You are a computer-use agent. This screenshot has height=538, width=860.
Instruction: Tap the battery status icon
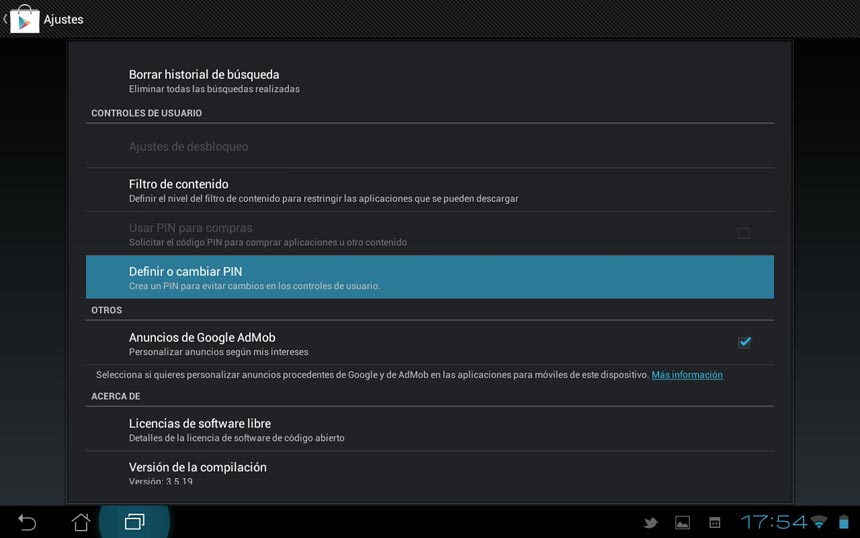tap(844, 522)
